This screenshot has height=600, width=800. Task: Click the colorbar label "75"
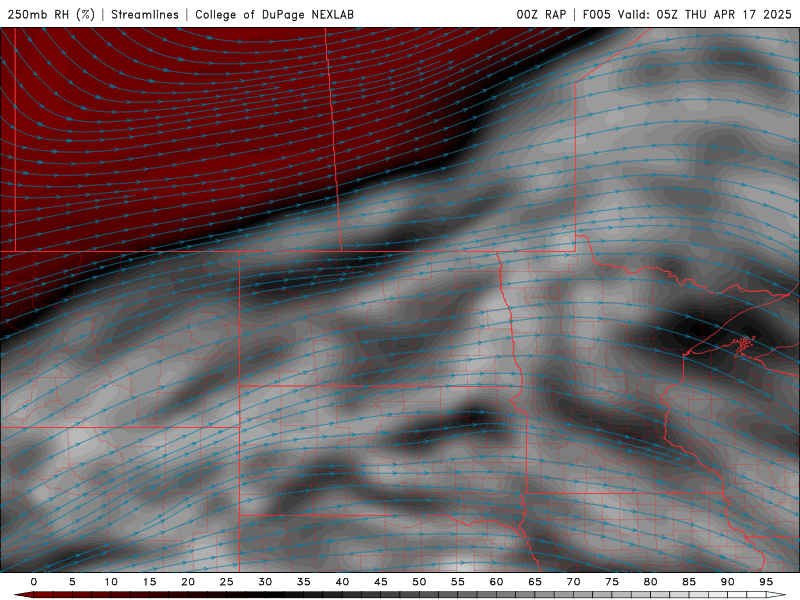[x=612, y=582]
